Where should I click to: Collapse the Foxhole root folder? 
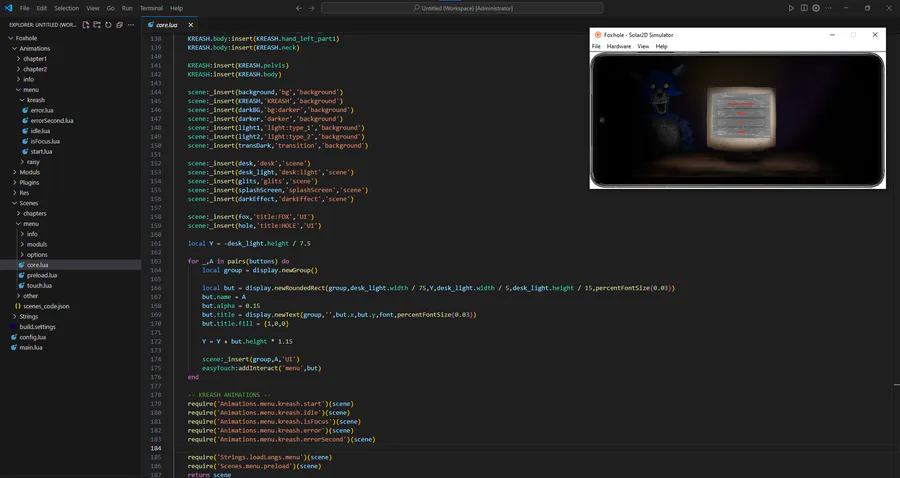(x=26, y=38)
